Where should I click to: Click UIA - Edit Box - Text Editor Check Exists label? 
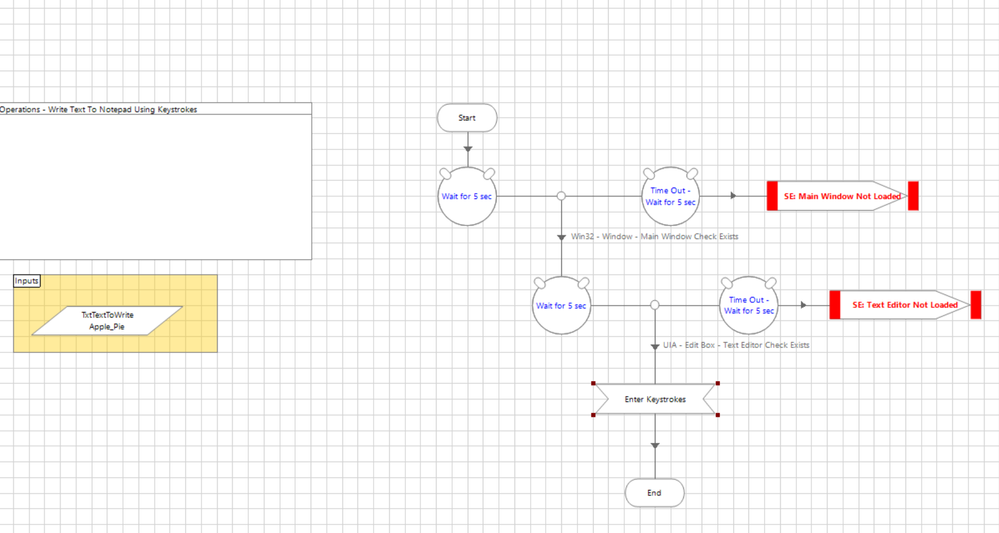(736, 345)
